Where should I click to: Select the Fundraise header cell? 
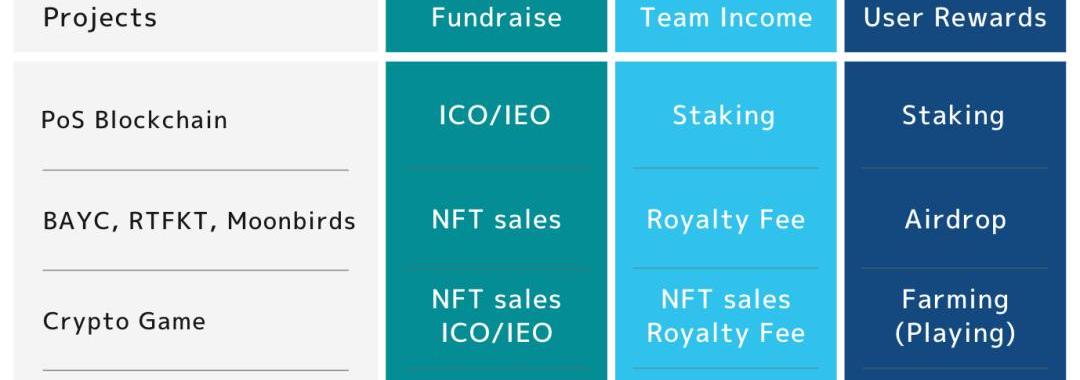pyautogui.click(x=497, y=18)
